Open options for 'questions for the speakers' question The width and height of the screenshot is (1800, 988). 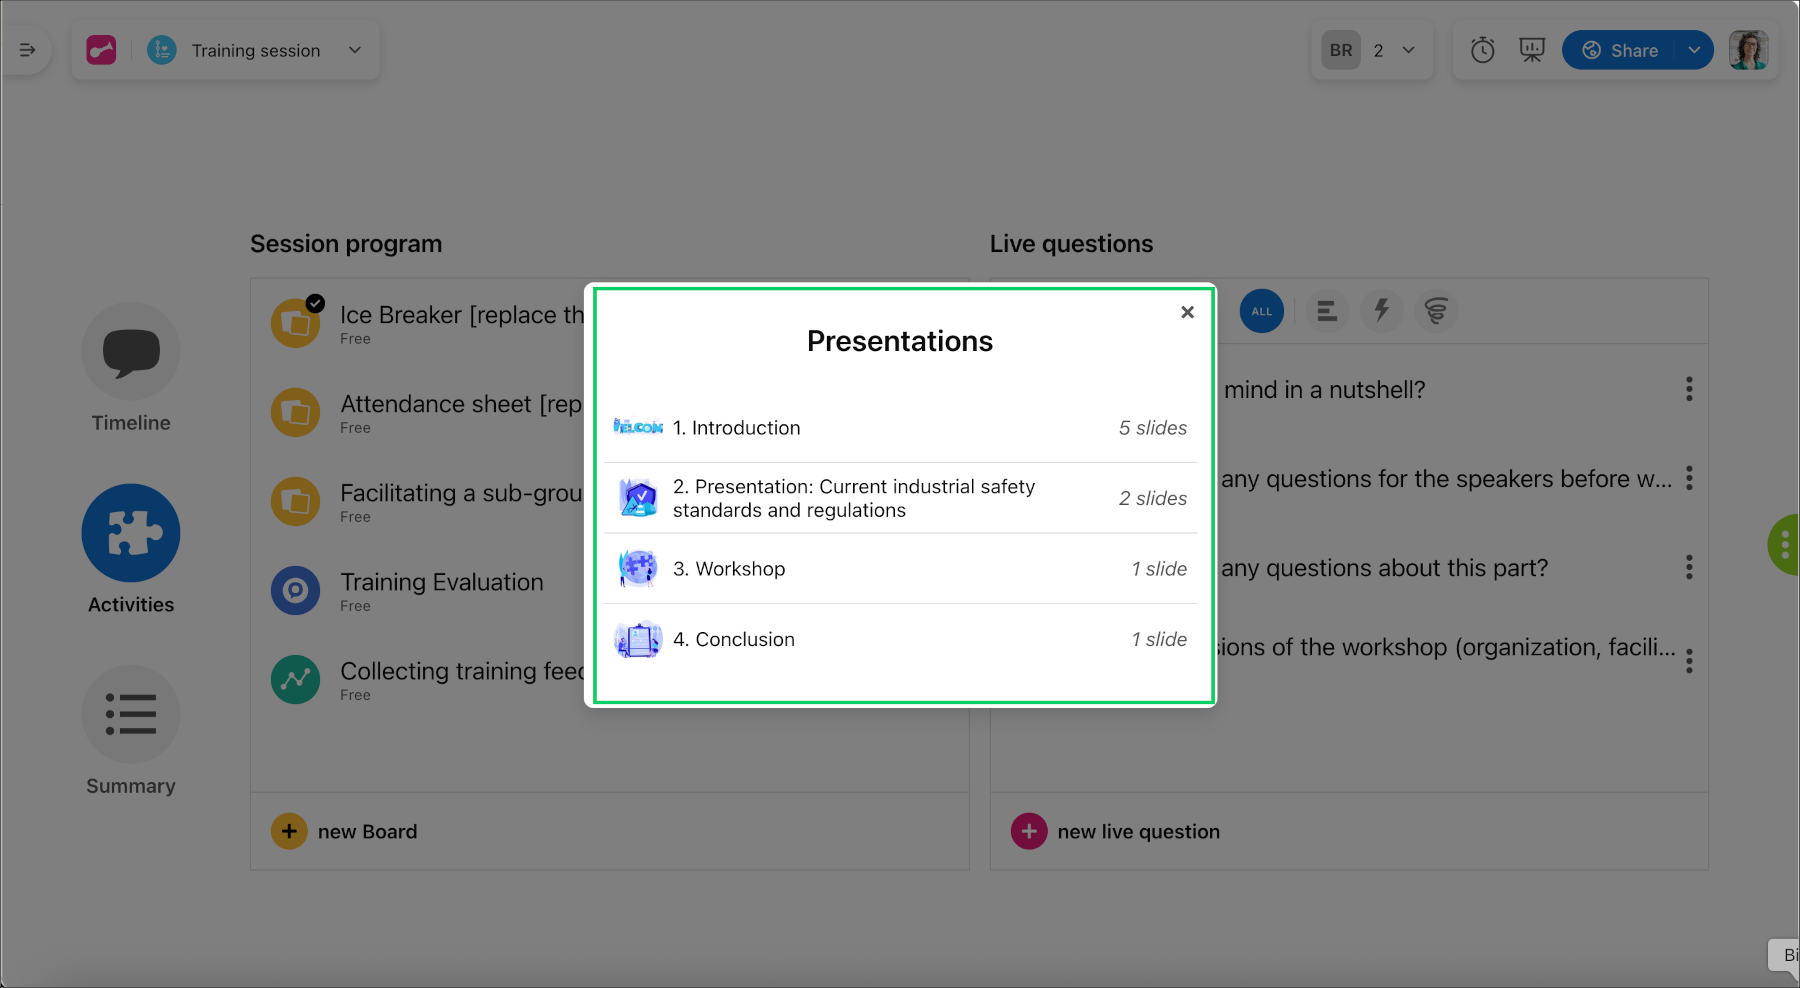point(1689,478)
